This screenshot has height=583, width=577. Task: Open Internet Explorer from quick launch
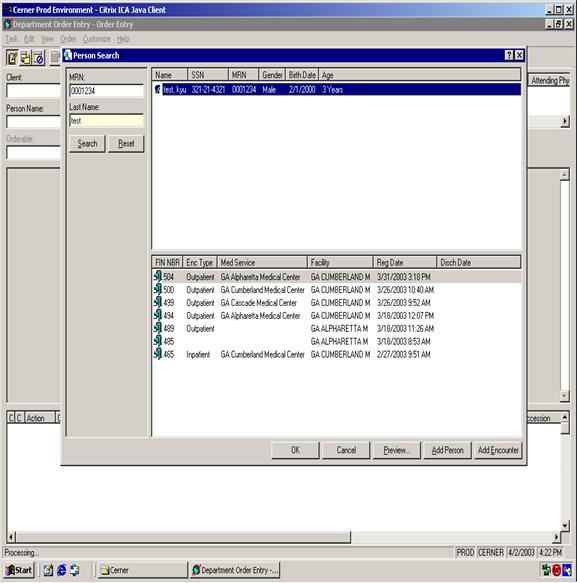click(x=61, y=570)
